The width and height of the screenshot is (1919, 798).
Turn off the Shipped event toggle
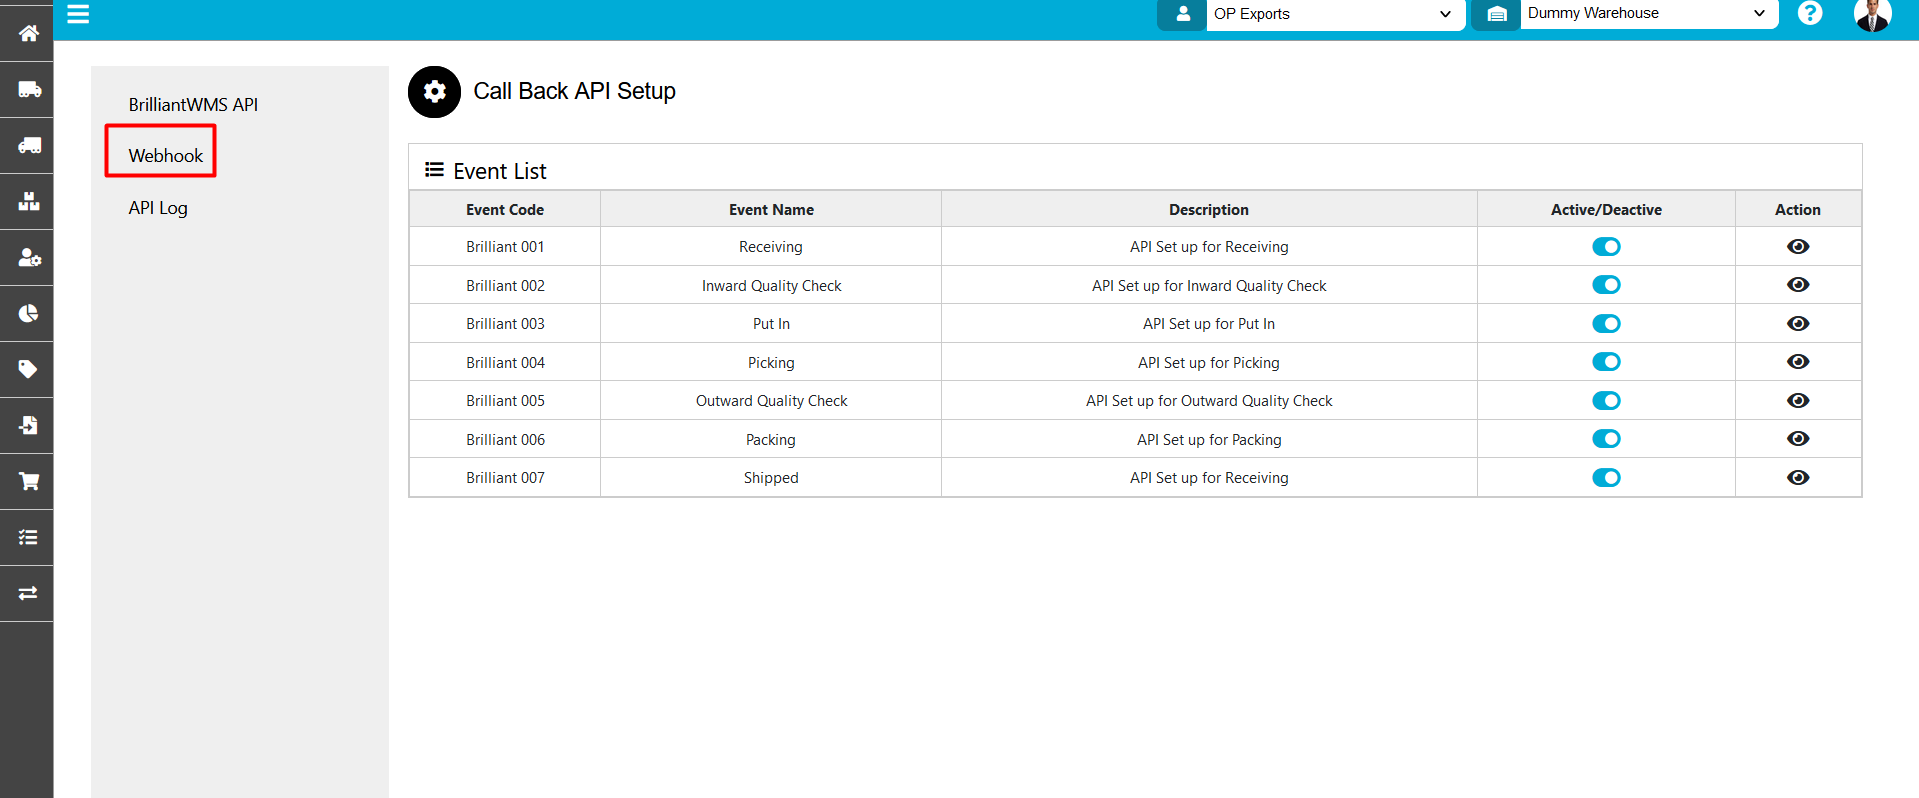(1606, 478)
